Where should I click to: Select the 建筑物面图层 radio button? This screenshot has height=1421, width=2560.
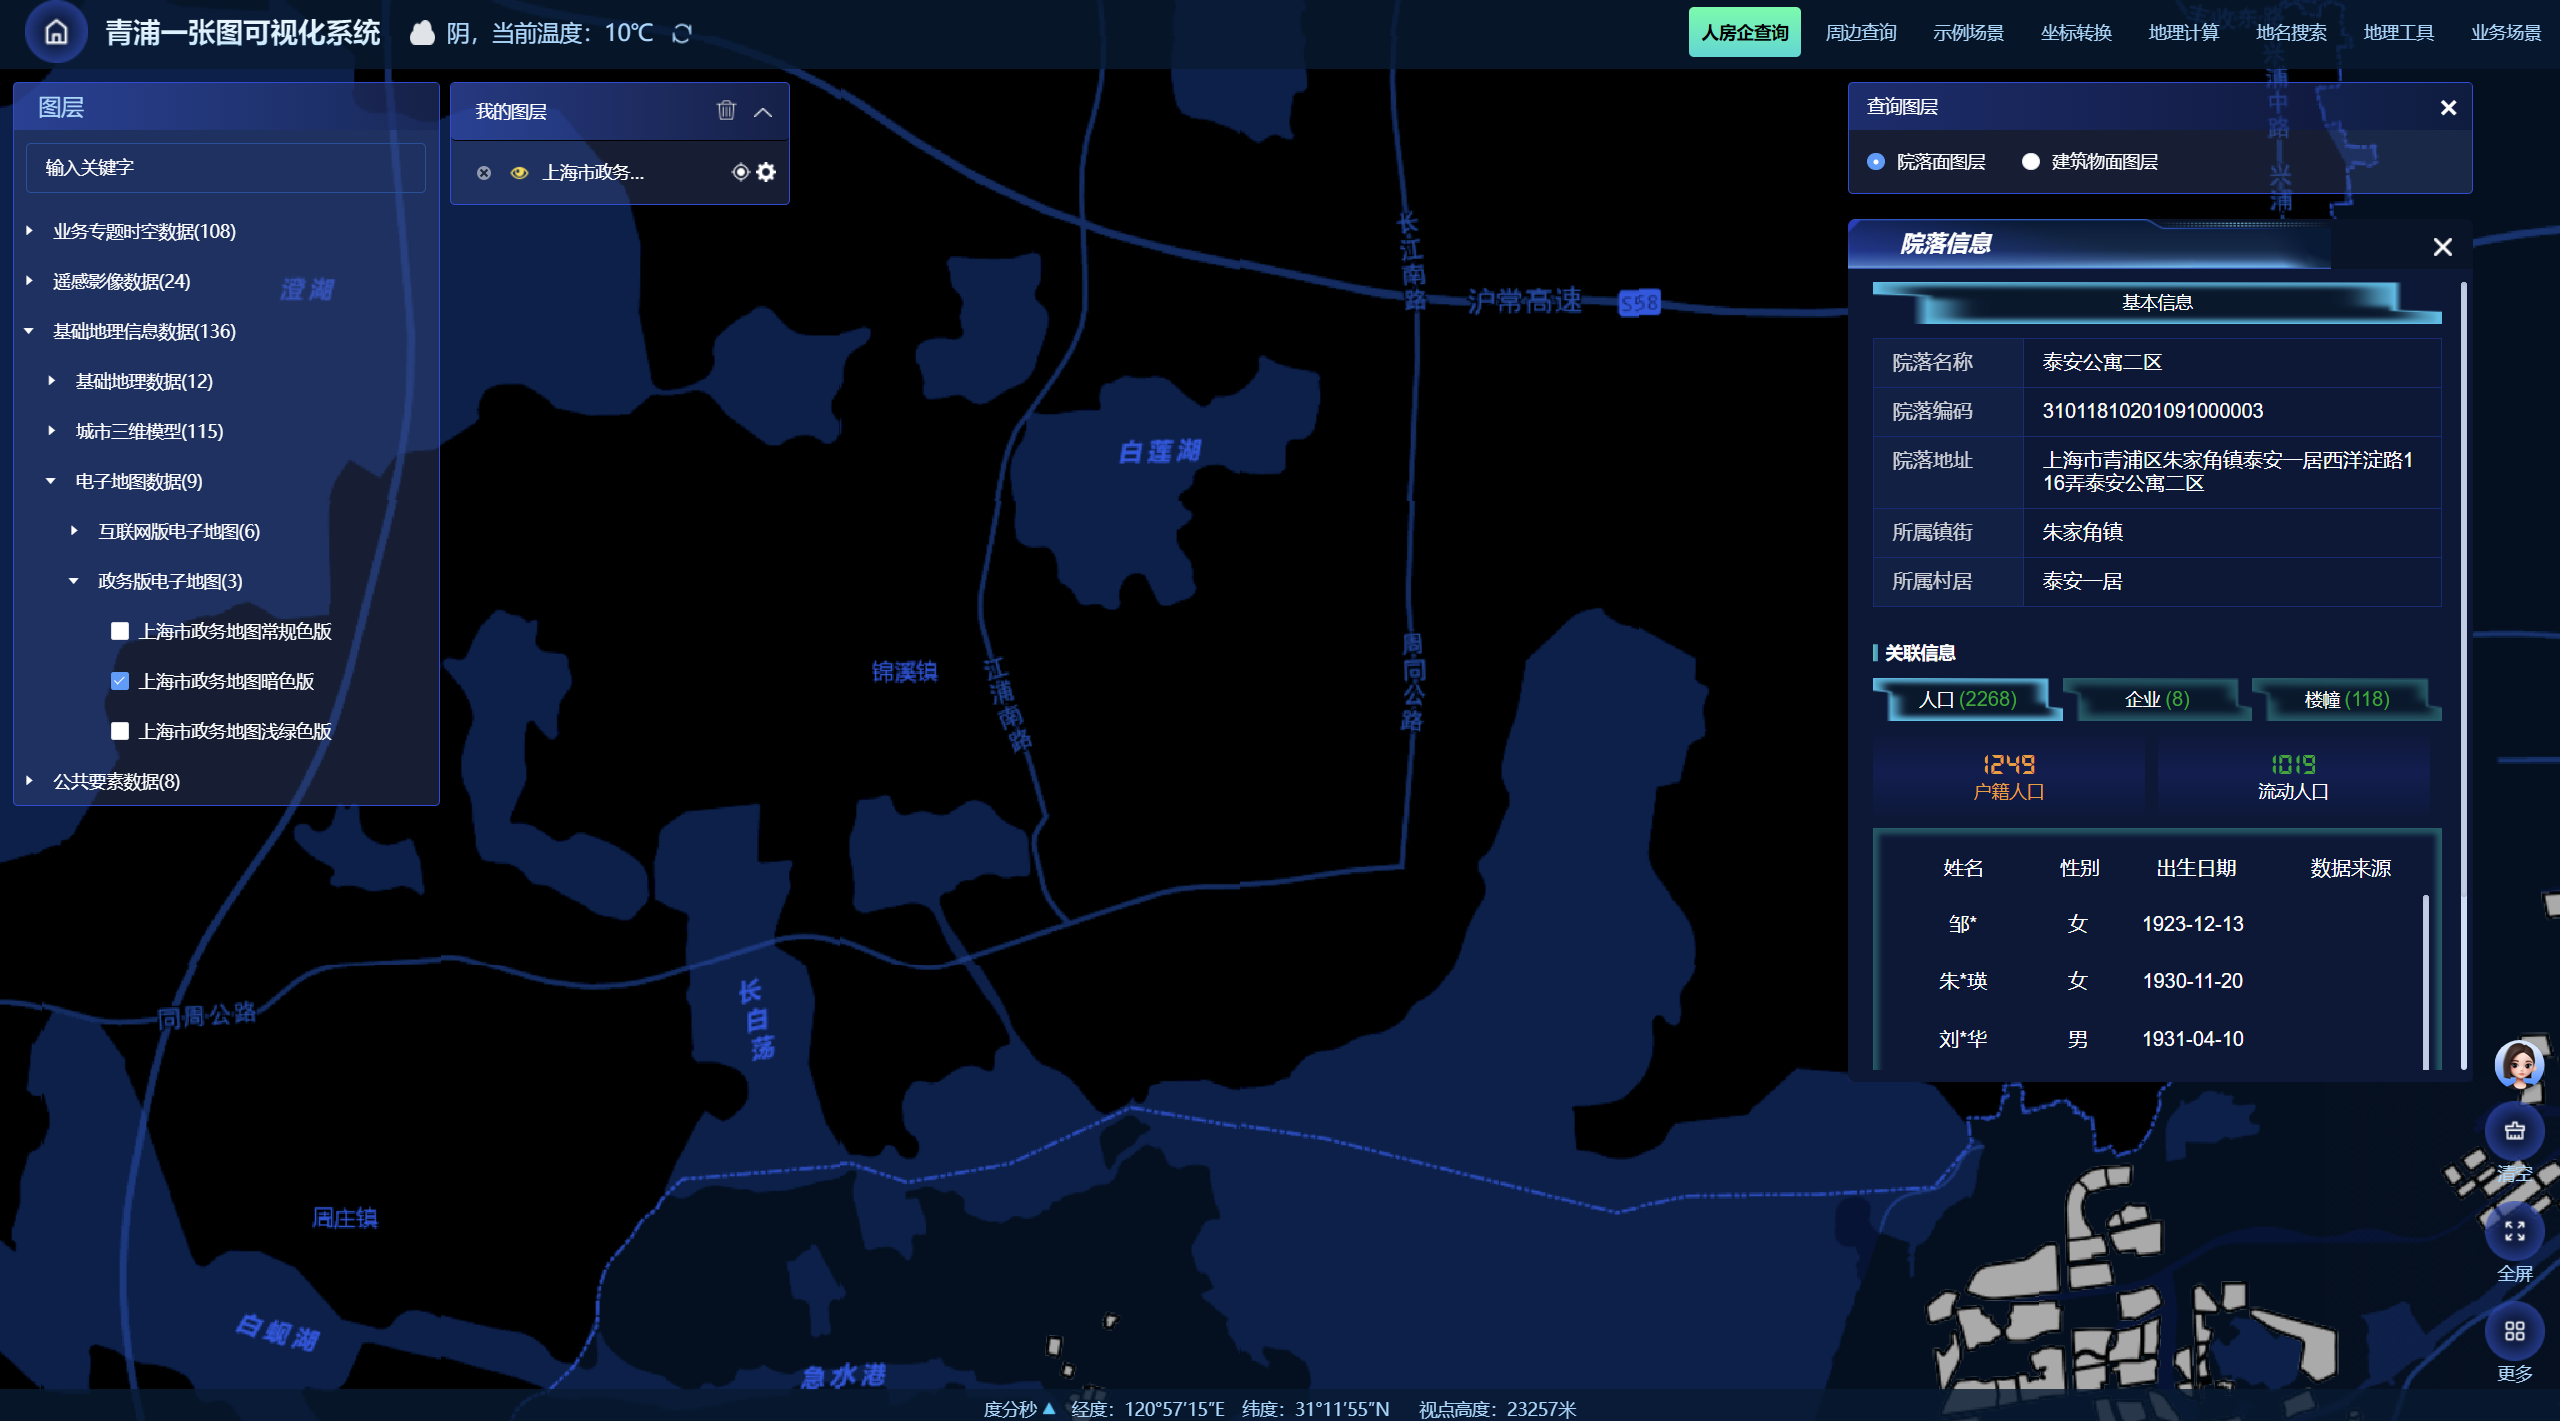[2030, 162]
